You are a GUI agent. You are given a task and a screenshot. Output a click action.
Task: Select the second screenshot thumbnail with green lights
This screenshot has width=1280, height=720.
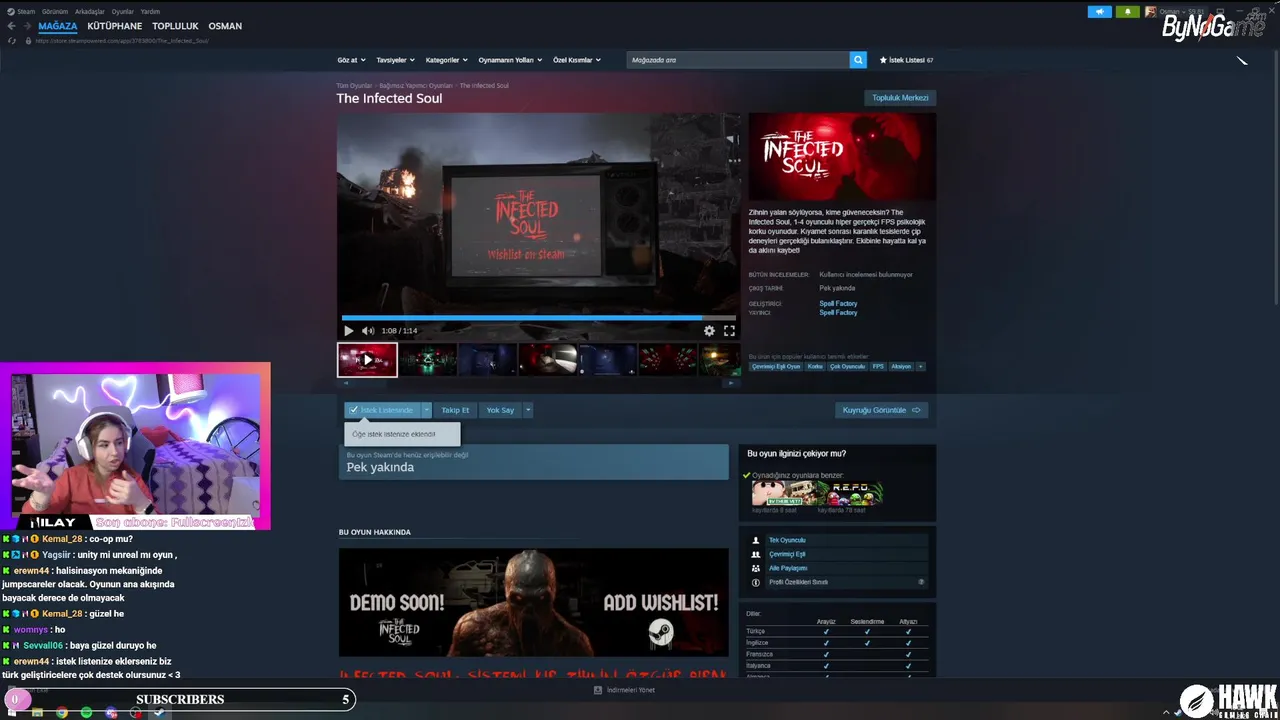[x=428, y=360]
